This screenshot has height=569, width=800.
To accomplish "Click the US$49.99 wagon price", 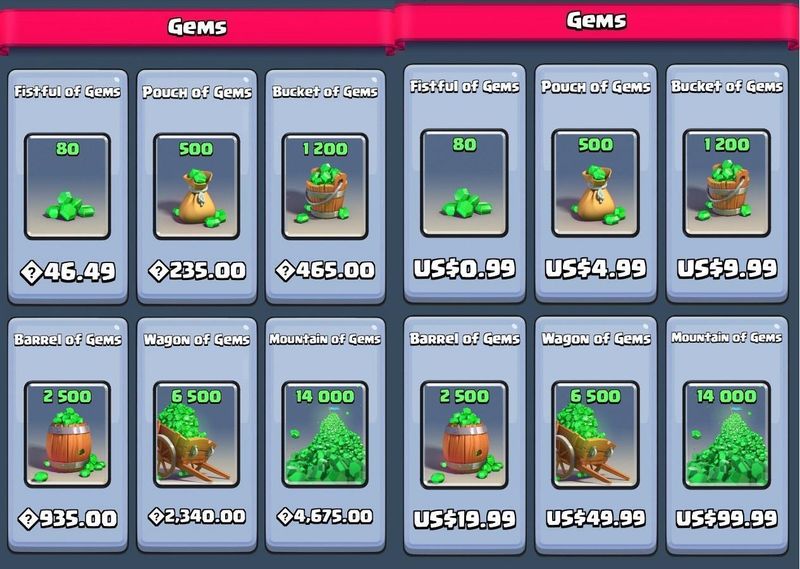I will tap(595, 519).
